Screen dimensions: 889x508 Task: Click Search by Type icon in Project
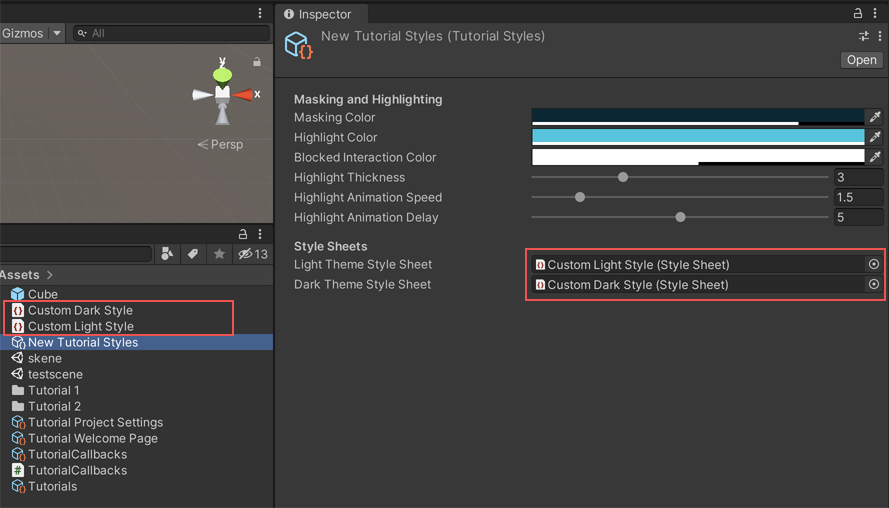pyautogui.click(x=168, y=254)
